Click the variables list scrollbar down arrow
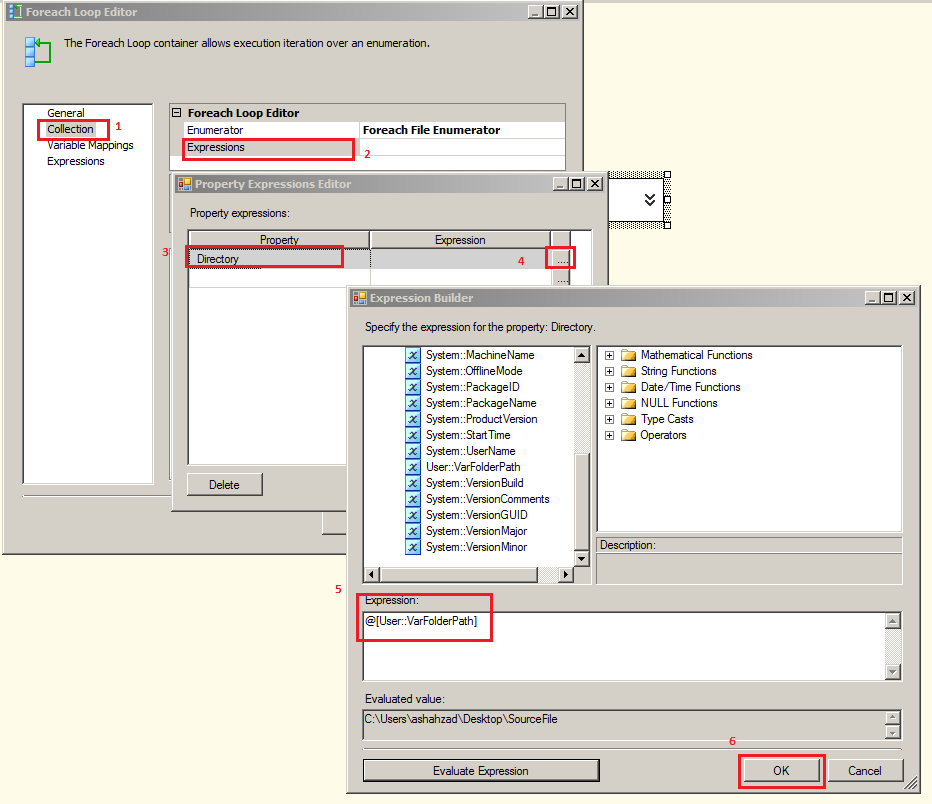Viewport: 932px width, 804px height. click(x=580, y=560)
